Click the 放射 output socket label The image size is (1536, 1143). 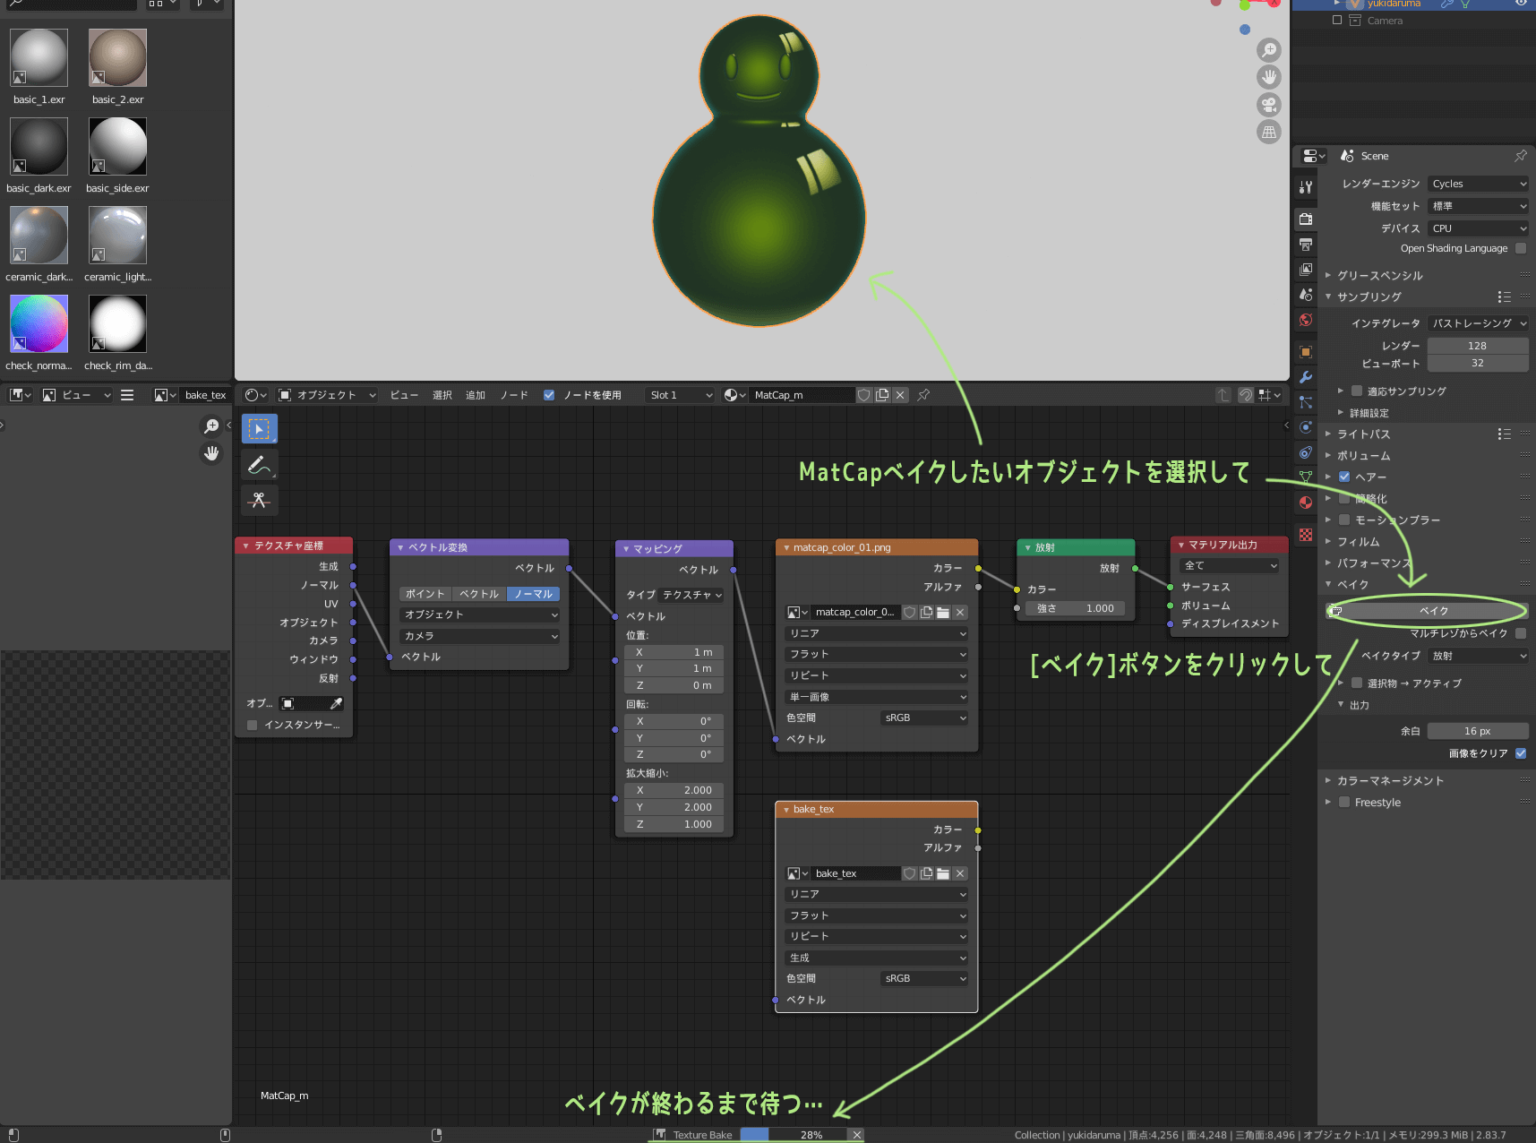point(1108,567)
